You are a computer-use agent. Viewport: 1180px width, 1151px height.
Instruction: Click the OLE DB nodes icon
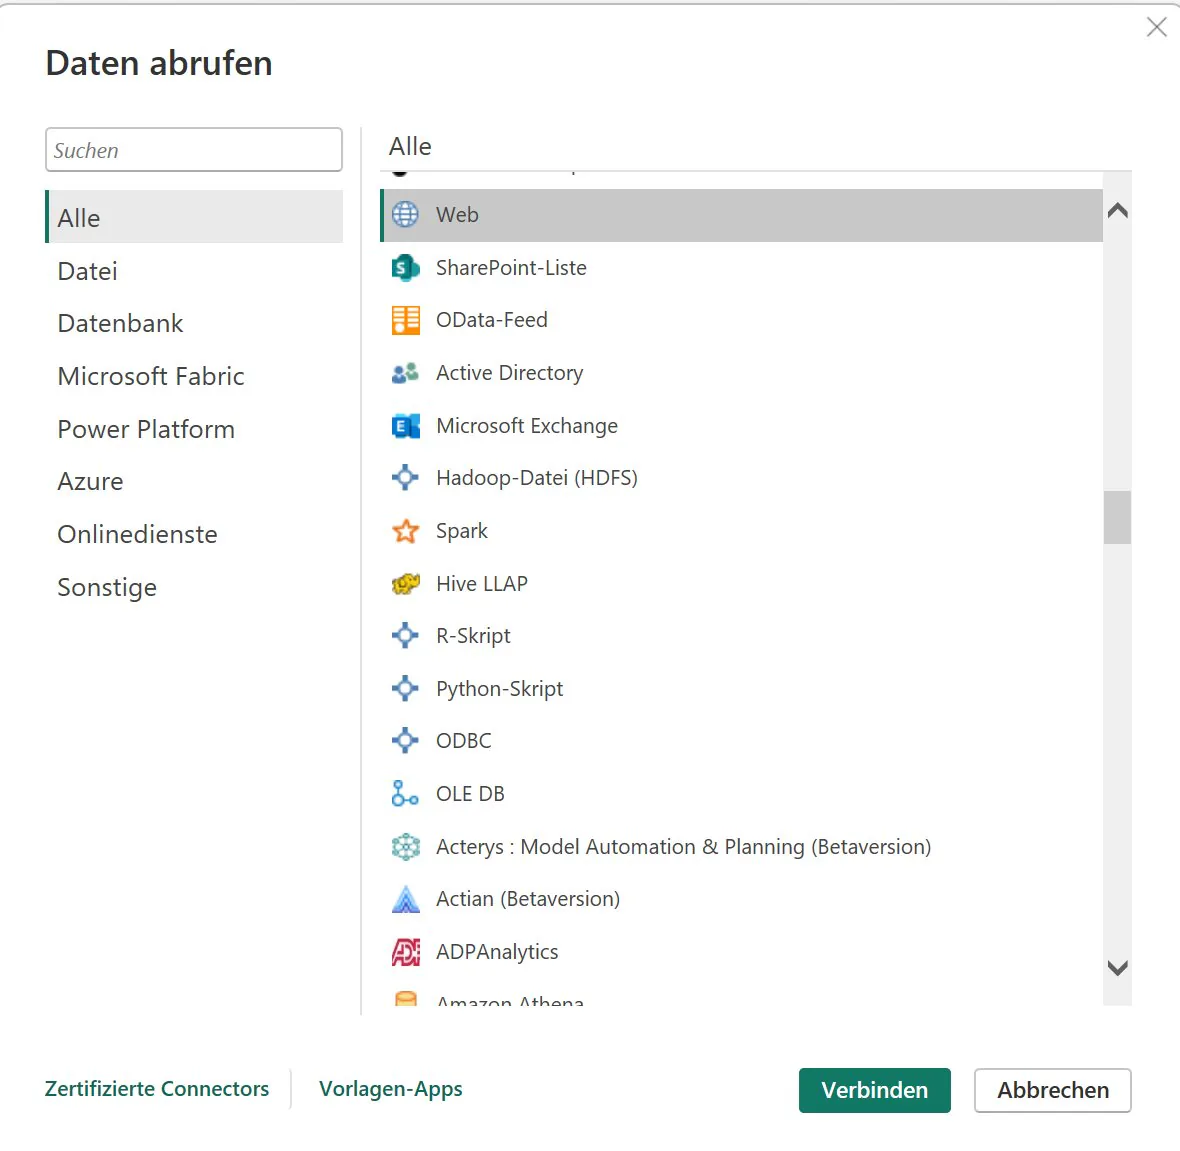point(405,793)
